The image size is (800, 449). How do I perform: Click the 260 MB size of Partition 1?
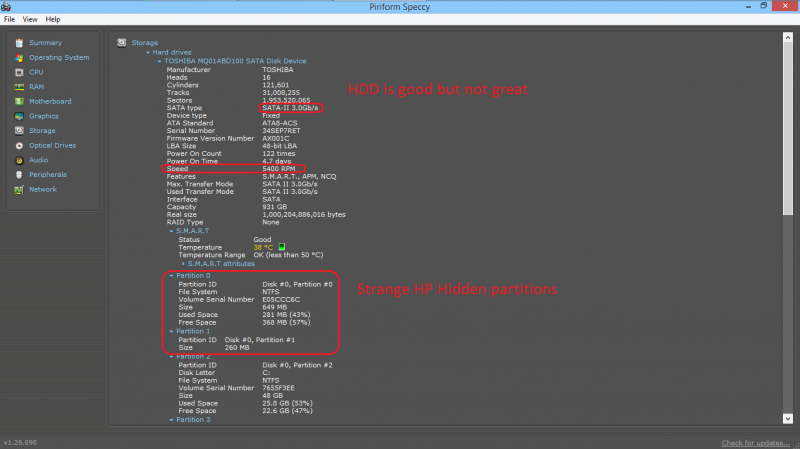[x=237, y=347]
